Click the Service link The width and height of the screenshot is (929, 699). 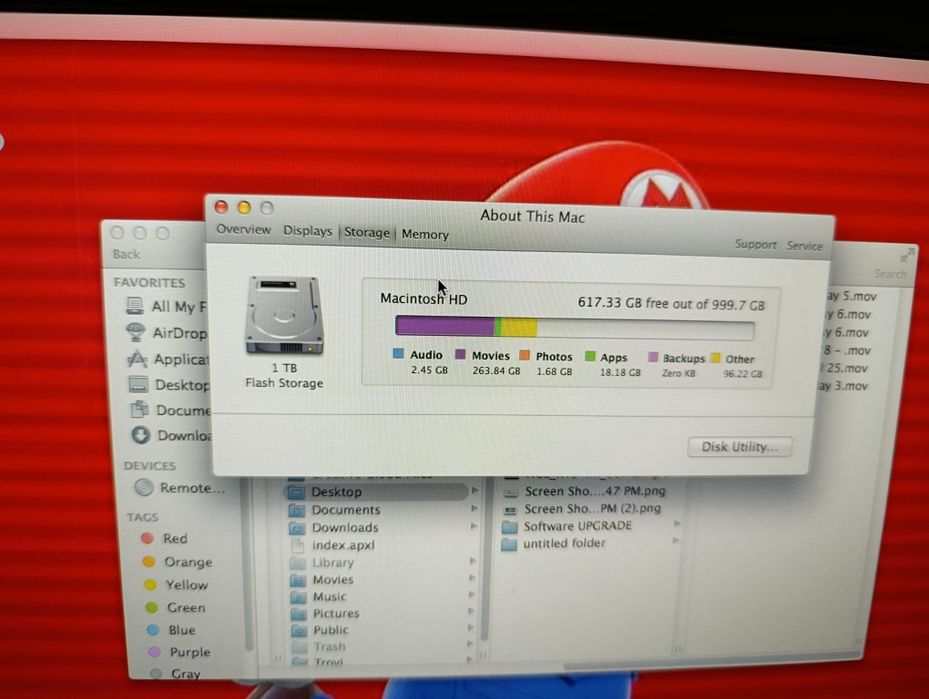click(x=804, y=245)
